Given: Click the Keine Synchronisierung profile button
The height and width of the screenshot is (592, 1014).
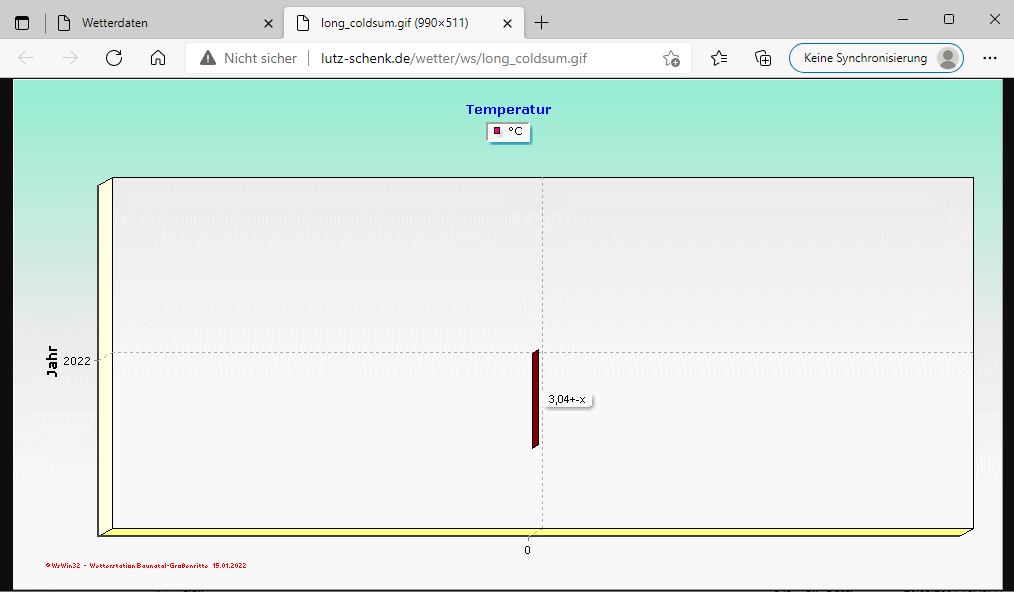Looking at the screenshot, I should (876, 58).
